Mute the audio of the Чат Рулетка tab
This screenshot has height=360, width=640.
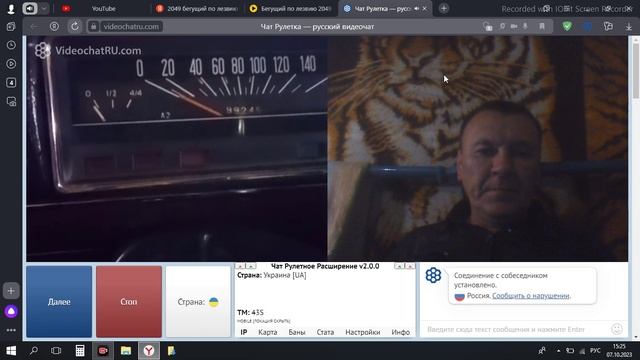417,9
